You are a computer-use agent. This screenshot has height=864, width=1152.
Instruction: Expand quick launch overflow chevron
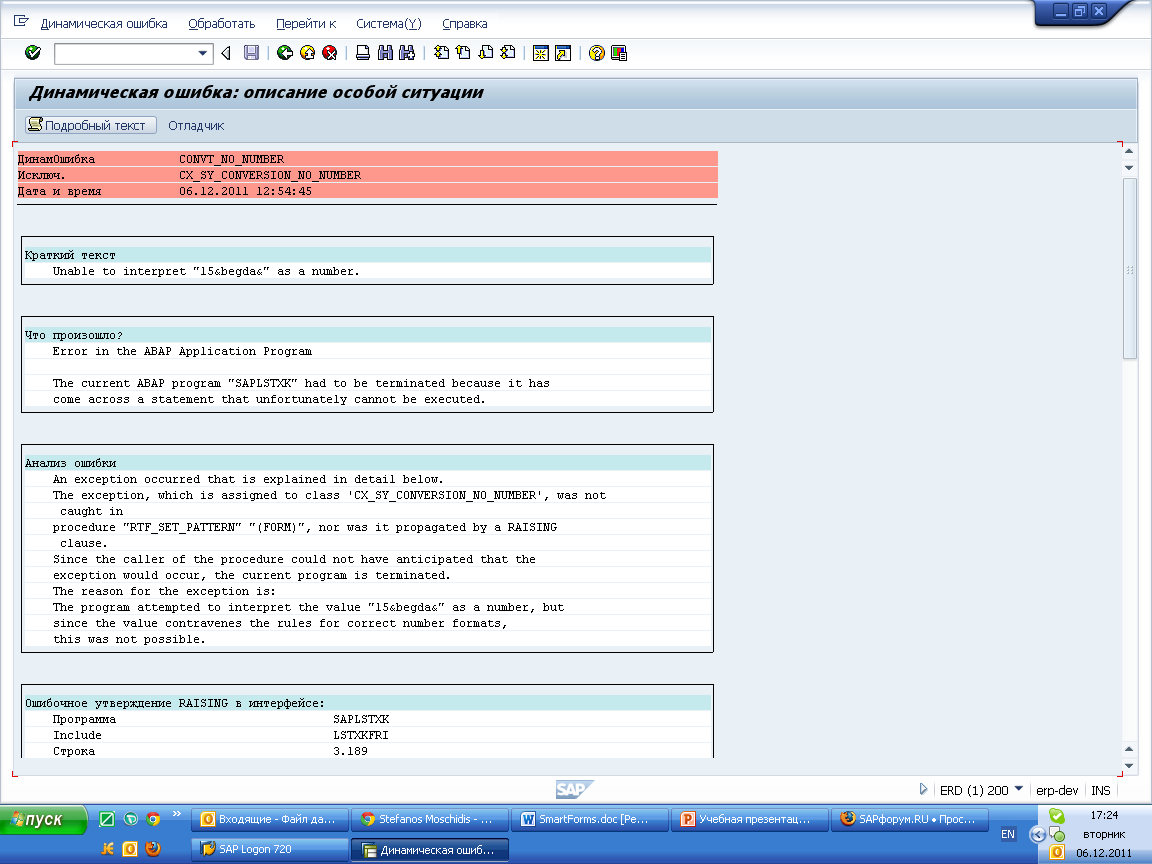pyautogui.click(x=176, y=813)
